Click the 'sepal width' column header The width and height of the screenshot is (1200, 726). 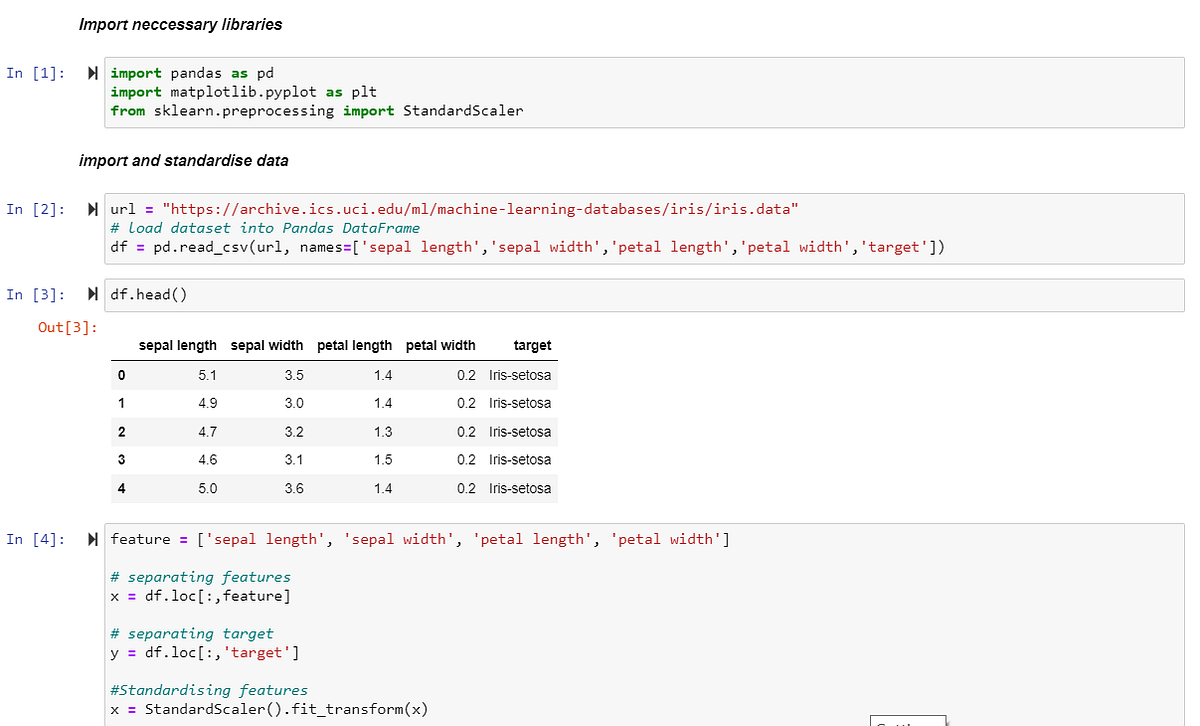pos(266,345)
